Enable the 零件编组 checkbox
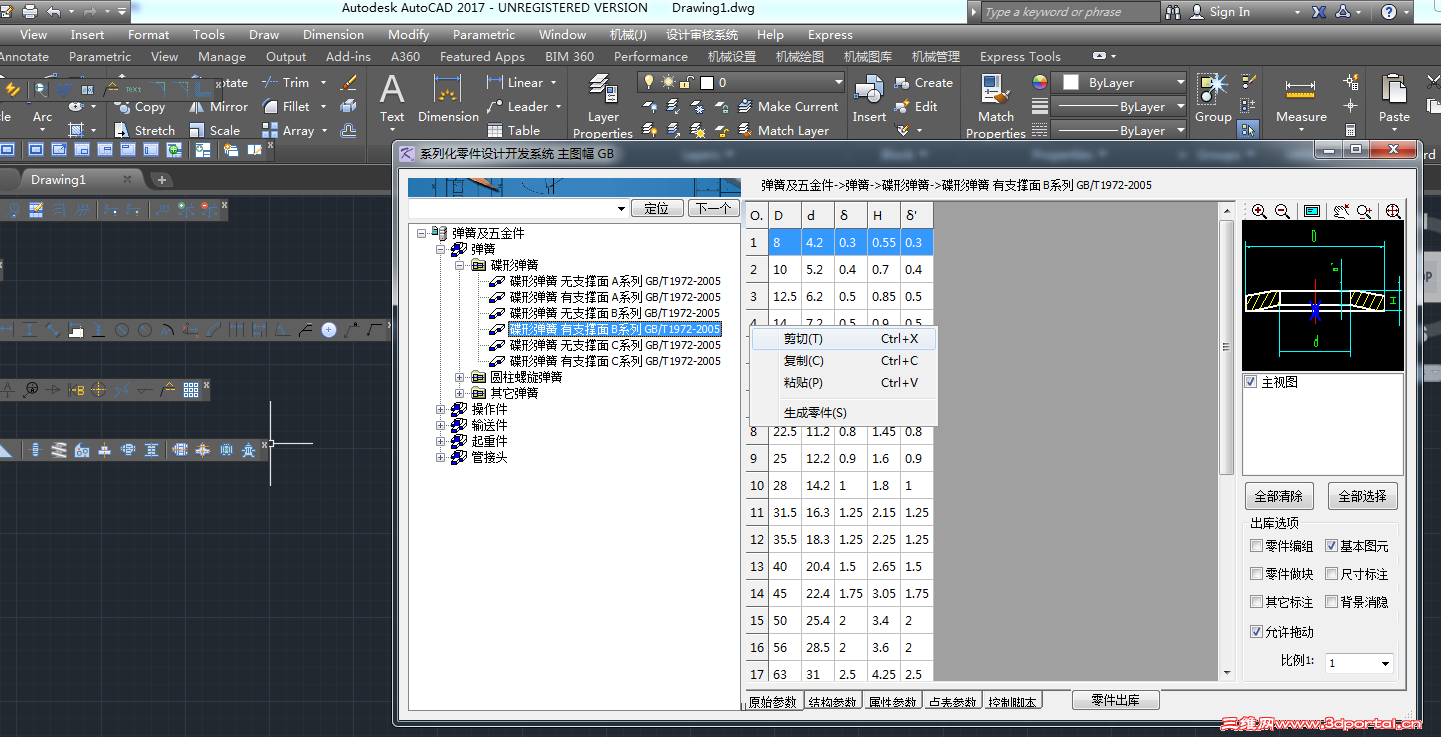This screenshot has width=1441, height=737. (1257, 546)
